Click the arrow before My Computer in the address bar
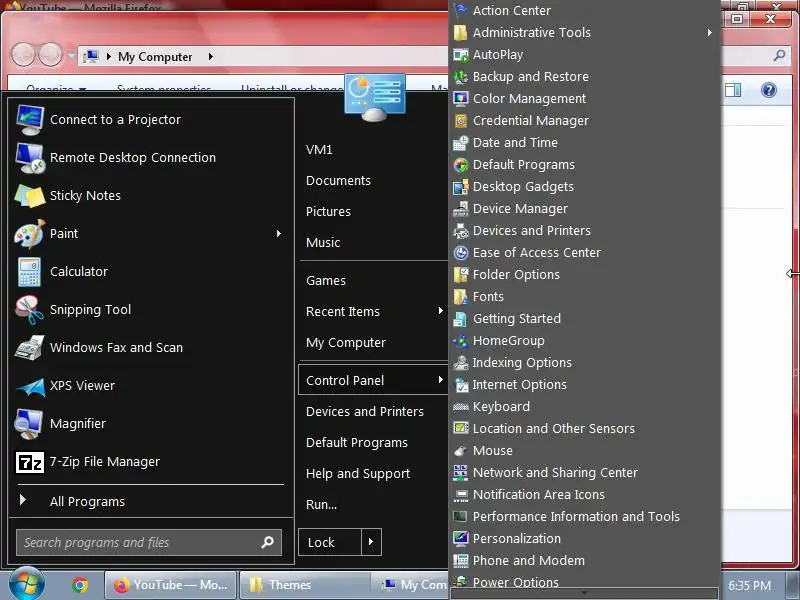The height and width of the screenshot is (600, 800). [x=109, y=57]
